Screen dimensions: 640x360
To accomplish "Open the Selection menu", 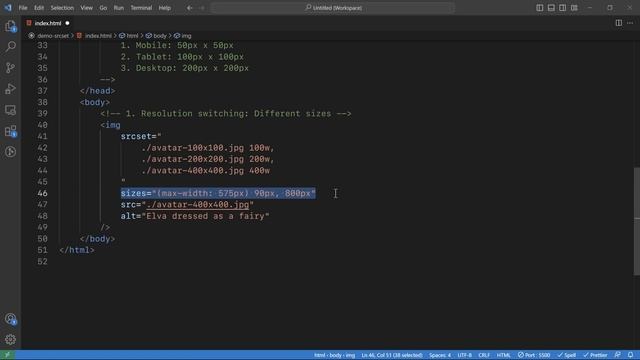I will pos(62,8).
